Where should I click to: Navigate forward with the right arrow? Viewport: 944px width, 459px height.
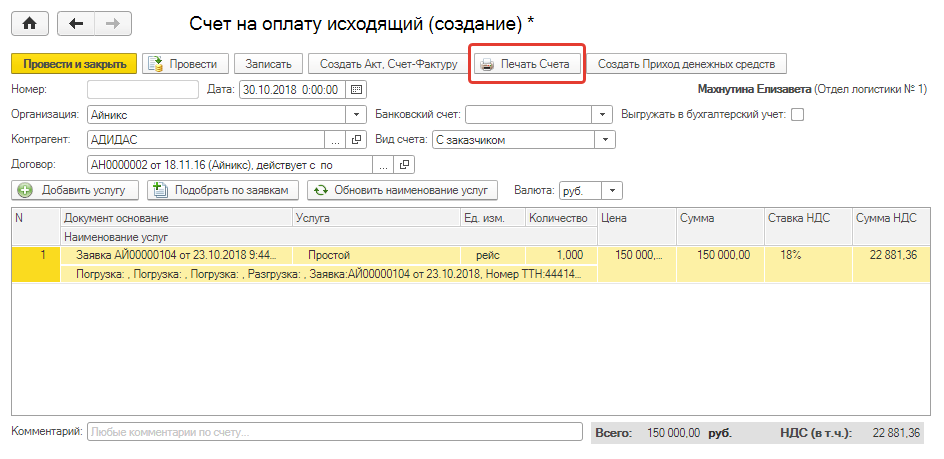pos(113,23)
